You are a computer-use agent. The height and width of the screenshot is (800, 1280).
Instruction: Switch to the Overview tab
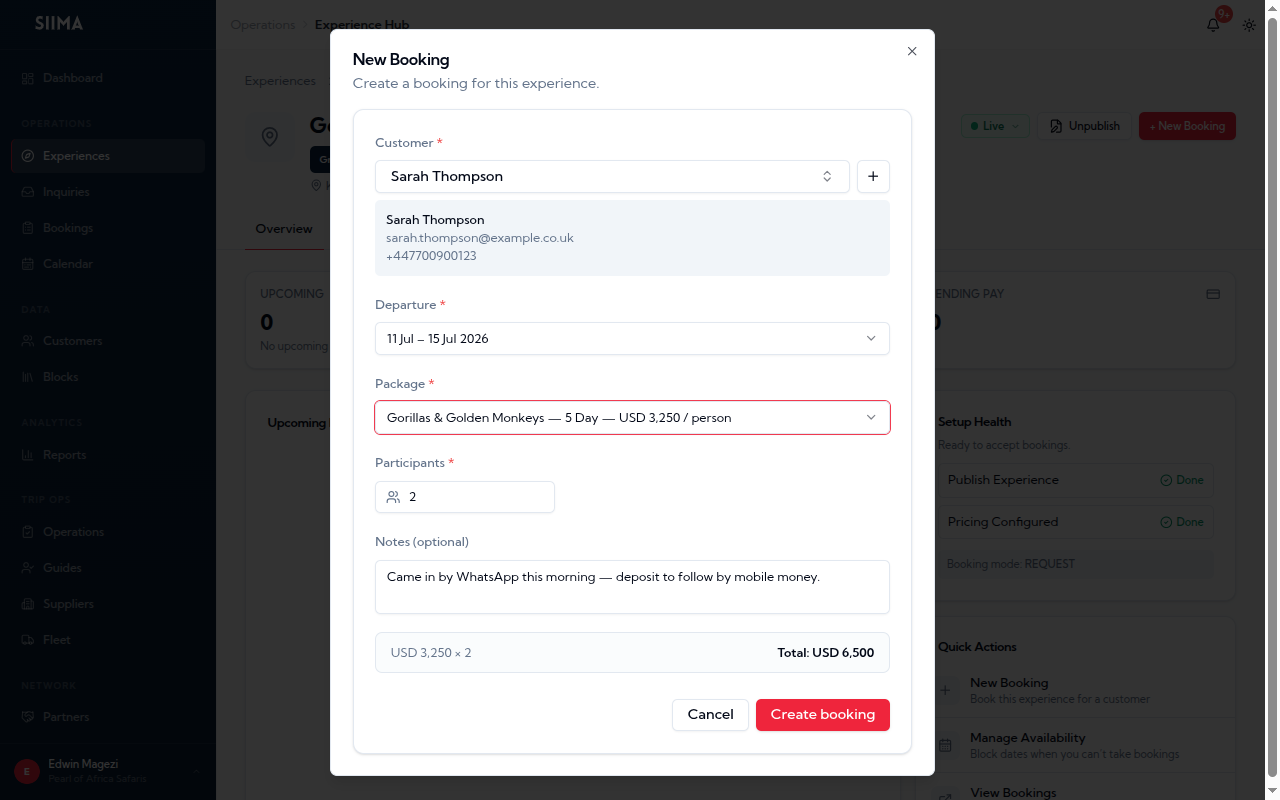[x=284, y=229]
